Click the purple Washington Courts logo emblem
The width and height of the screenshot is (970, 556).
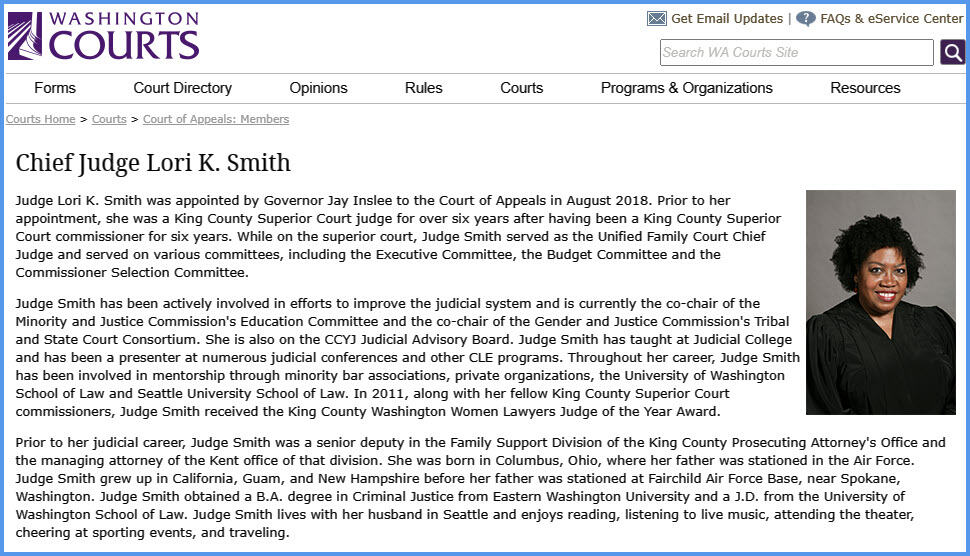click(x=25, y=36)
